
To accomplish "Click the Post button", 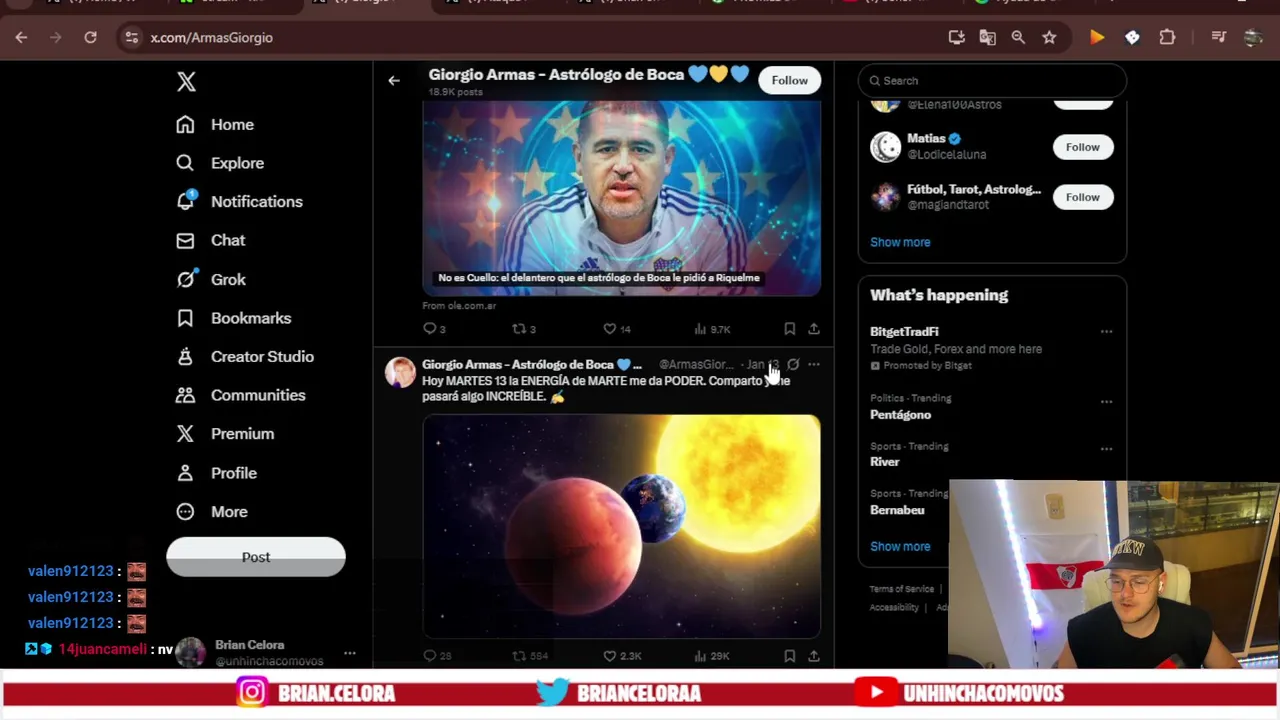I will point(256,557).
